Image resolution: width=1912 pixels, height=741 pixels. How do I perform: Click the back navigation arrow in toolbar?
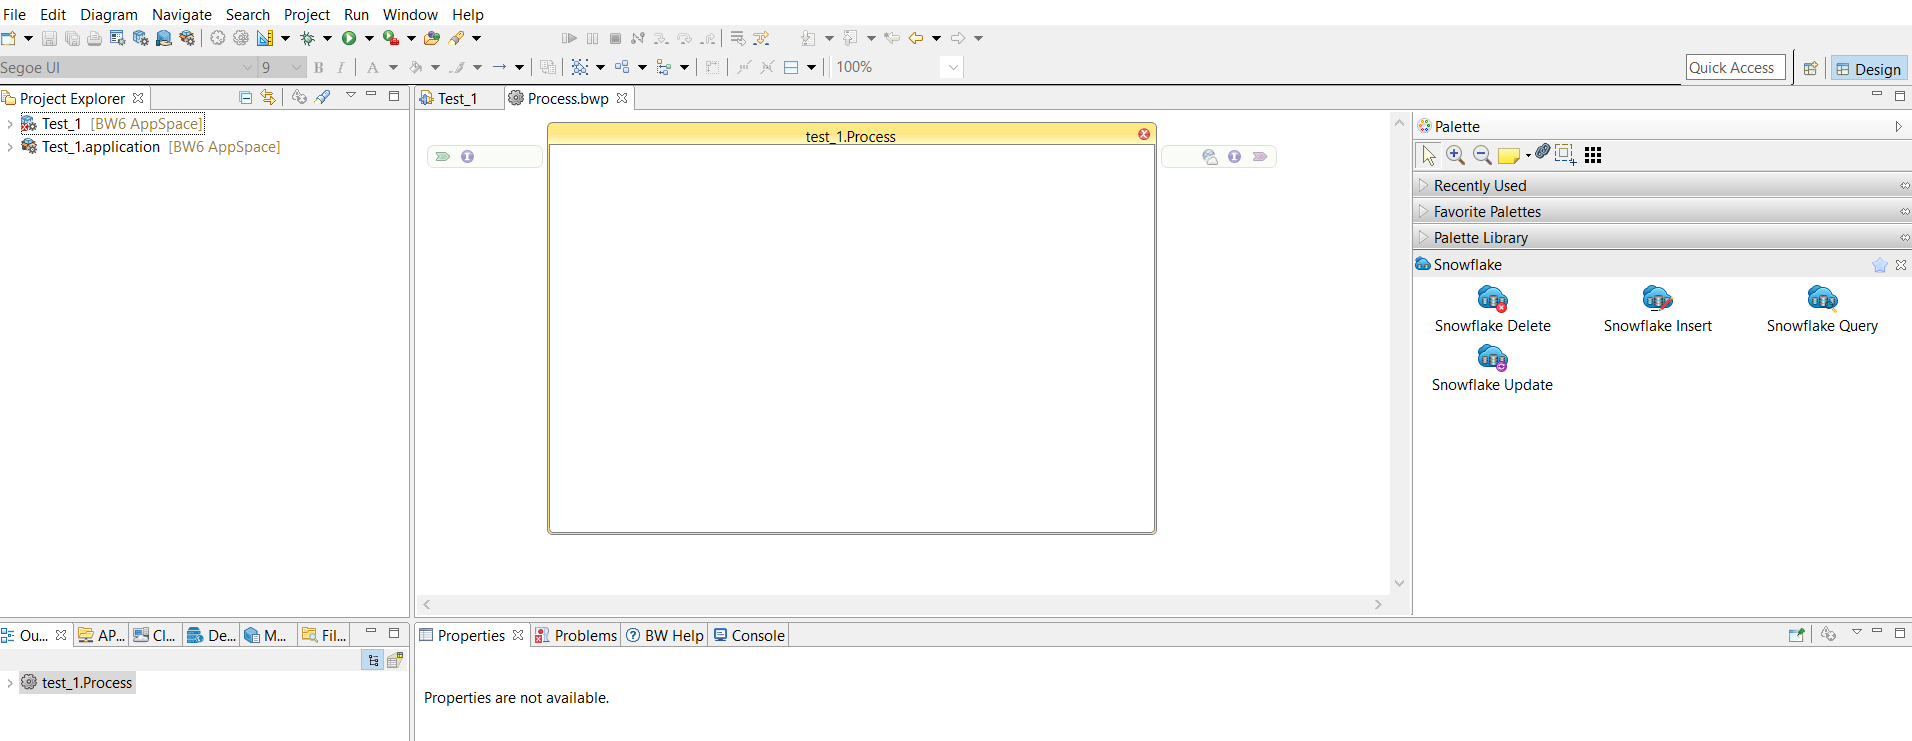click(x=916, y=38)
